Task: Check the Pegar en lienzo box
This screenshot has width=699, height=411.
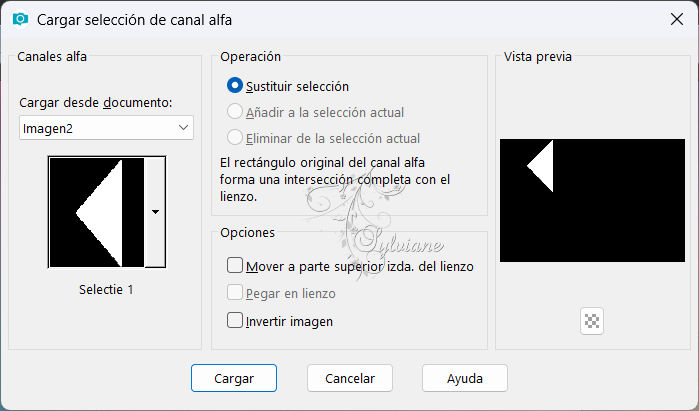Action: click(234, 293)
